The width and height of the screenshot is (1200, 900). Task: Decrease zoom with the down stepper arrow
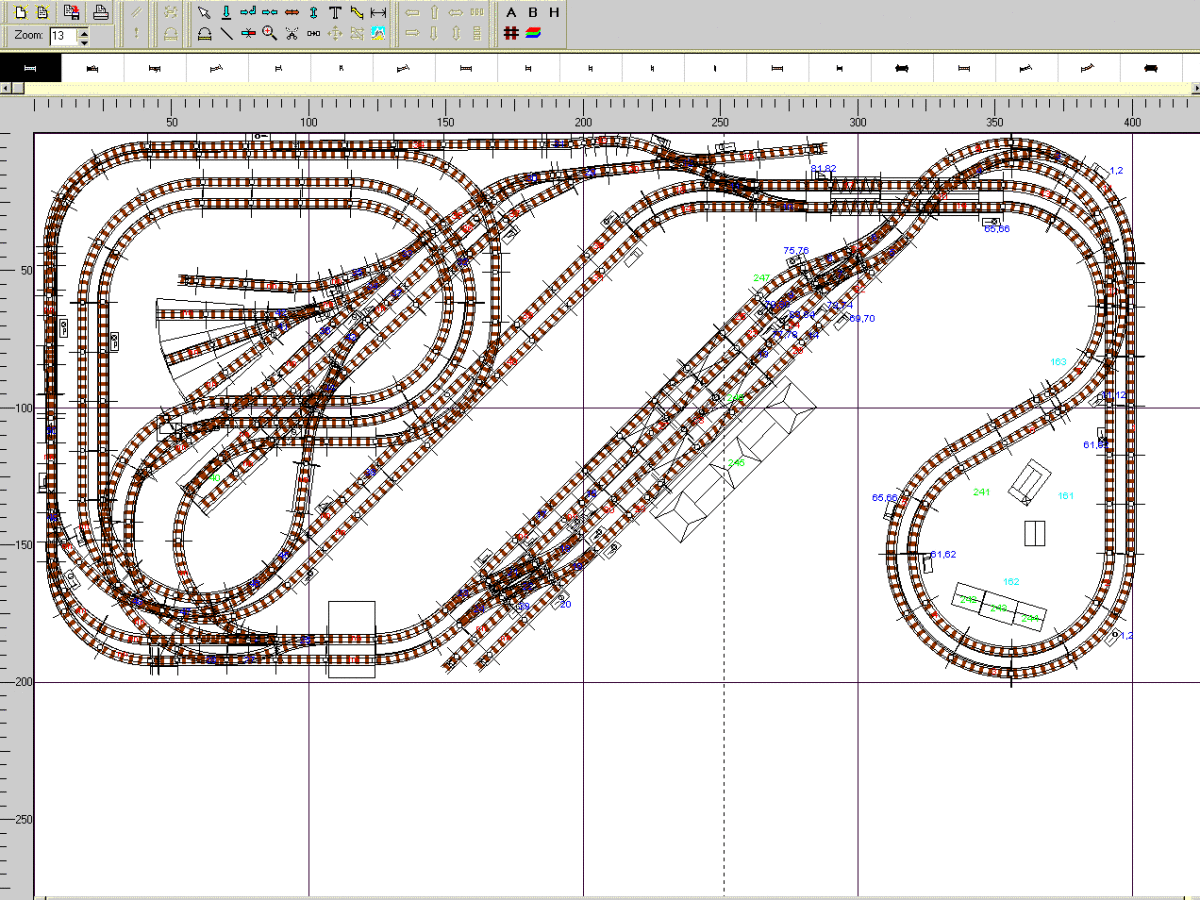point(84,41)
